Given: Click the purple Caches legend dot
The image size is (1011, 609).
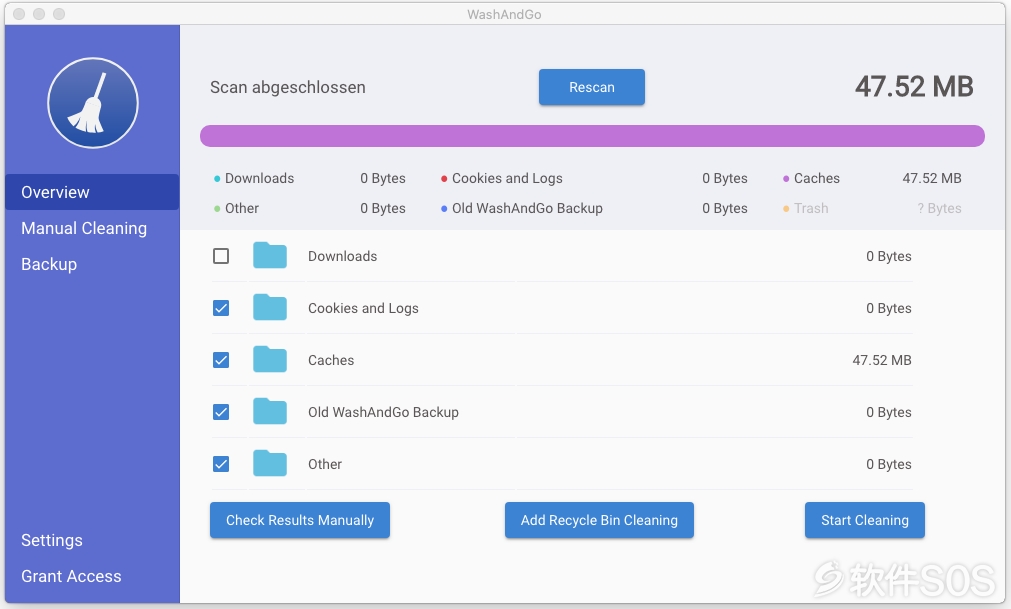Looking at the screenshot, I should [786, 179].
